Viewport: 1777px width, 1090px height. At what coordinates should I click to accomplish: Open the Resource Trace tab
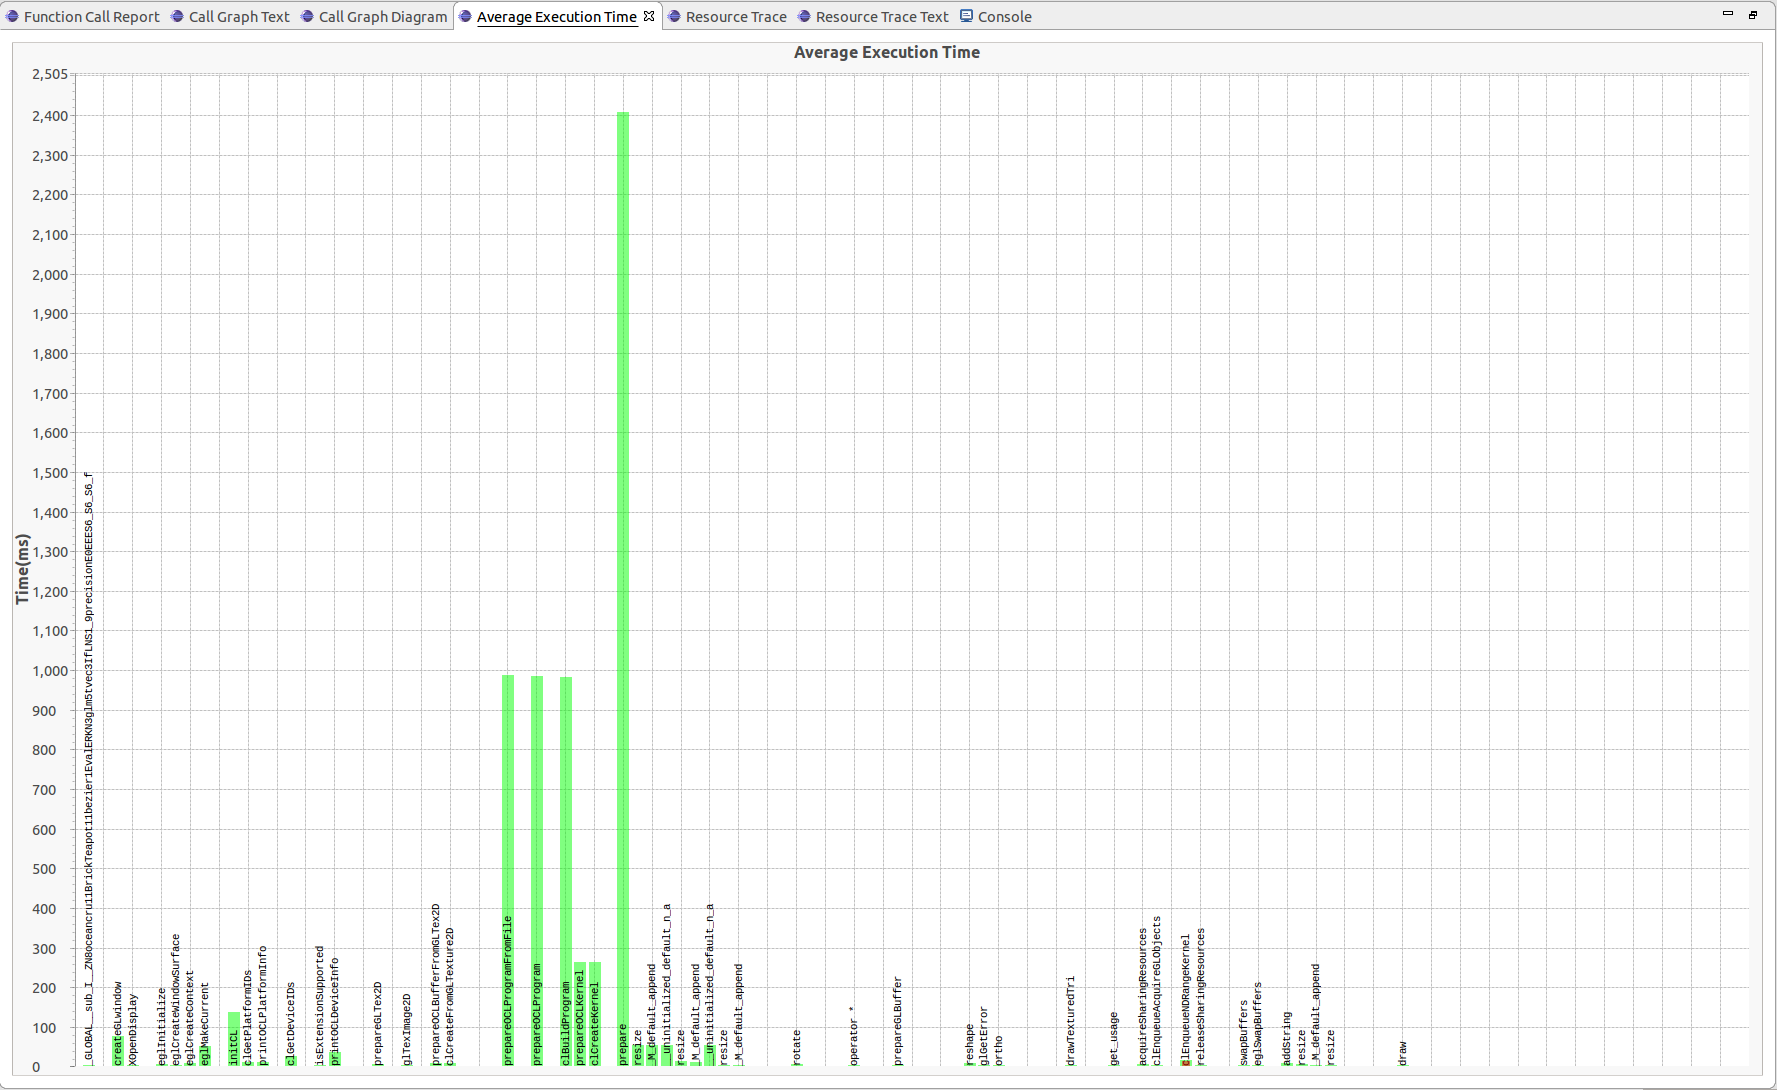pyautogui.click(x=735, y=17)
